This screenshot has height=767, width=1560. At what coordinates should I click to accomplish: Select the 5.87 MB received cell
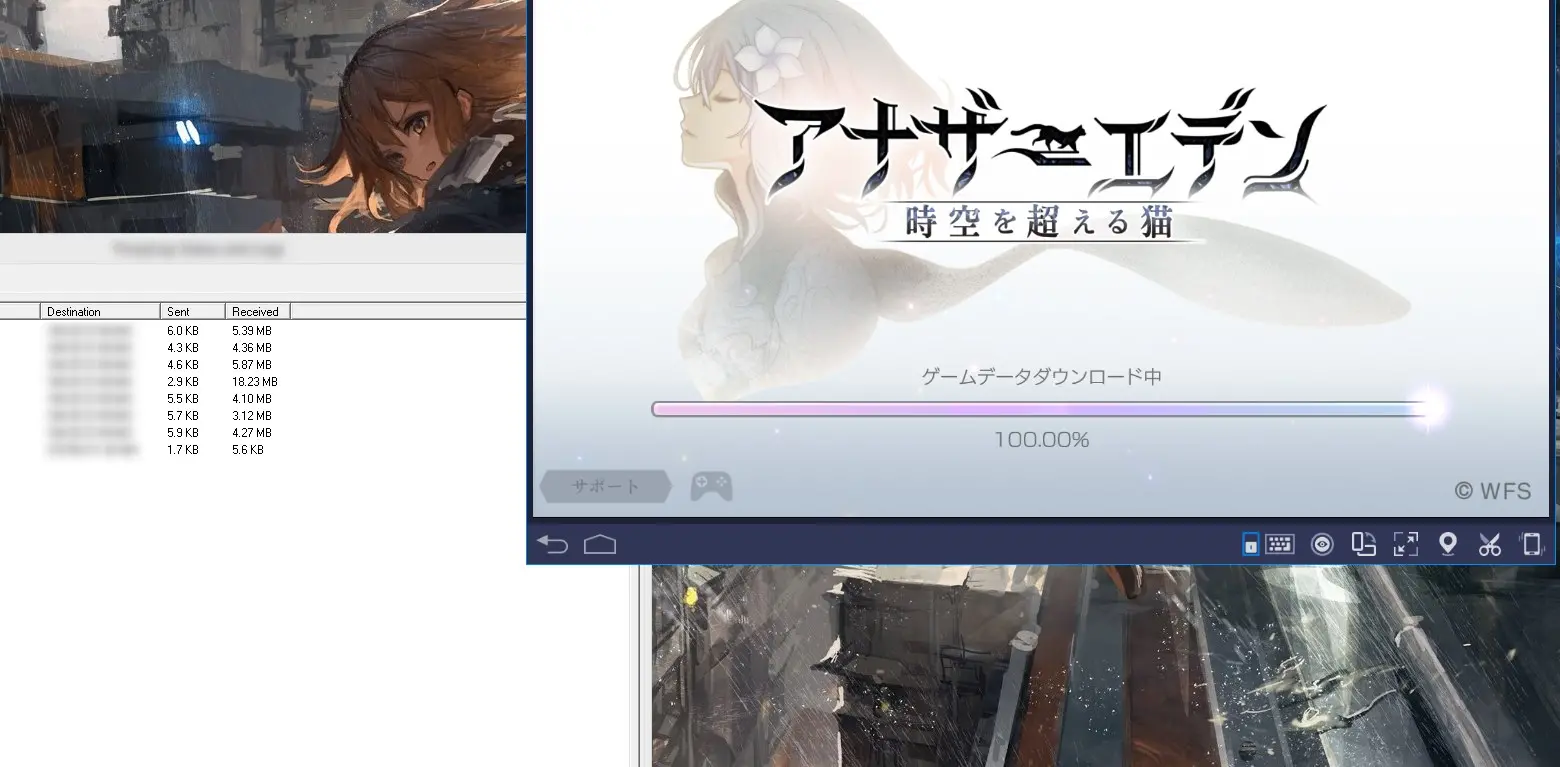pos(252,365)
